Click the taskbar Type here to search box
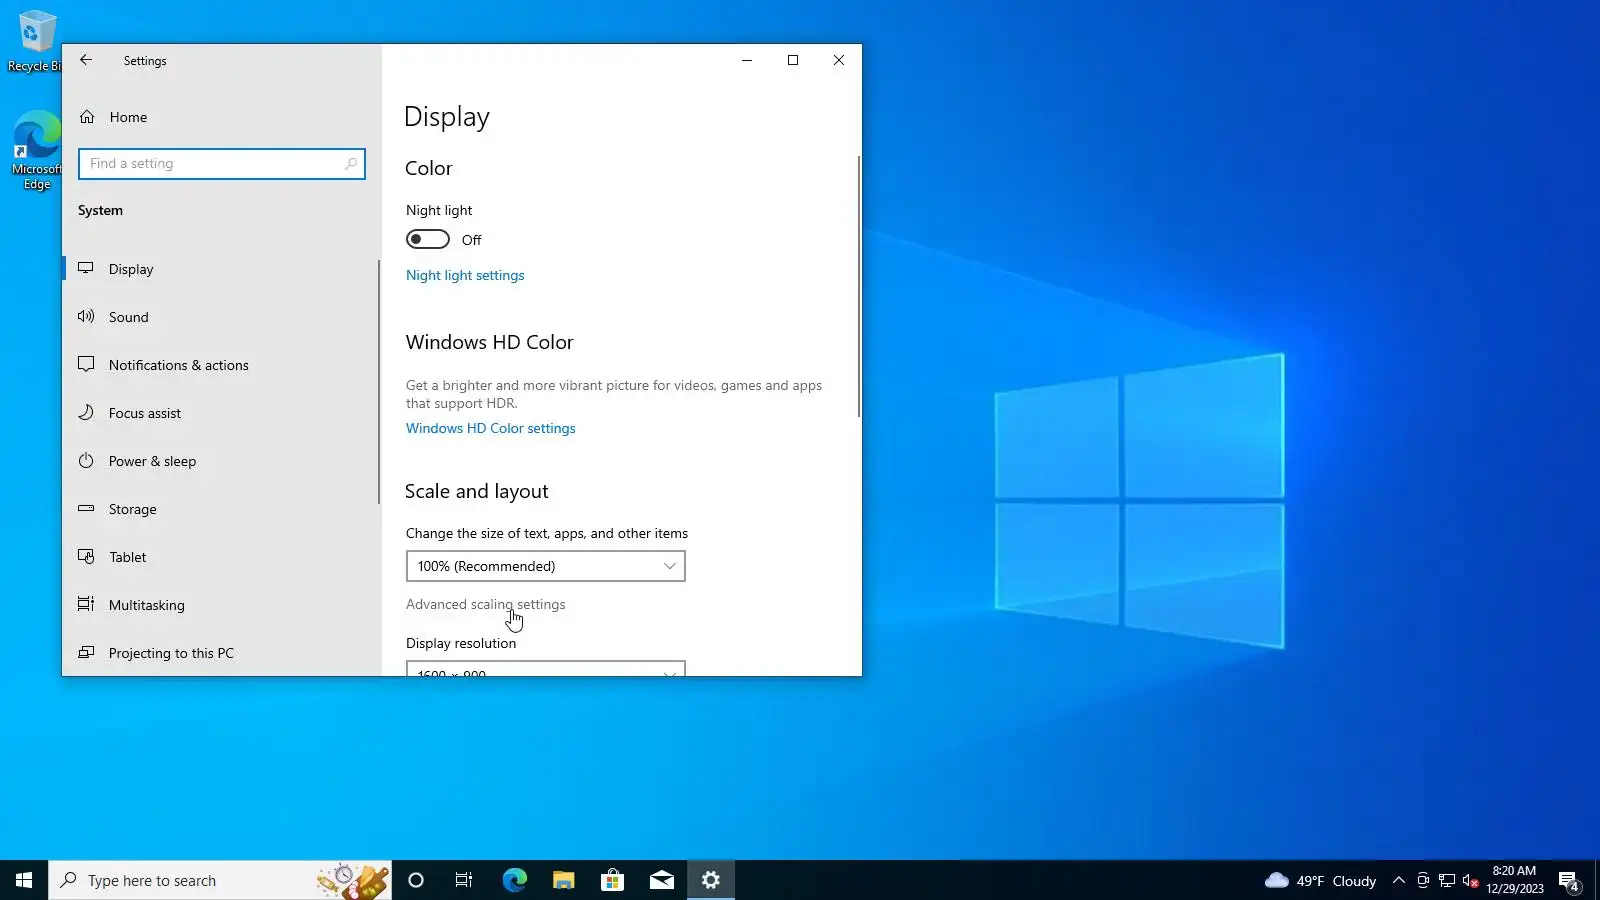 [x=220, y=880]
